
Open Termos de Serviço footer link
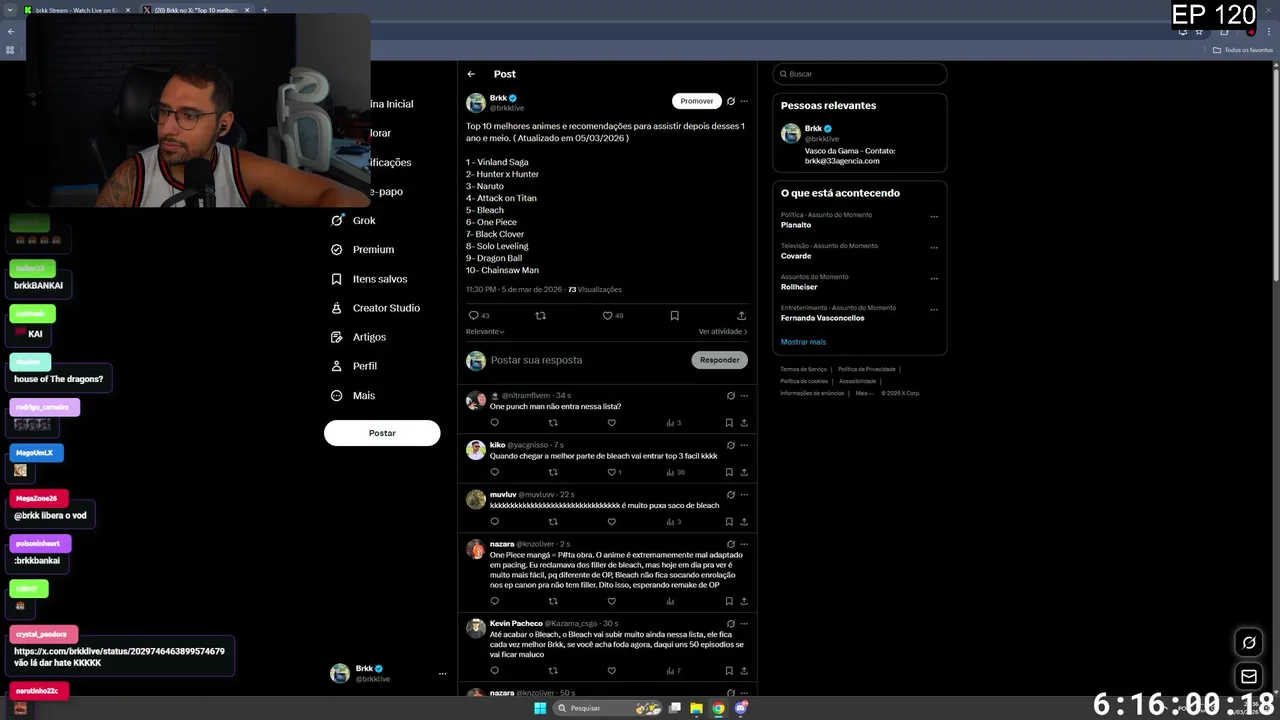tap(804, 369)
